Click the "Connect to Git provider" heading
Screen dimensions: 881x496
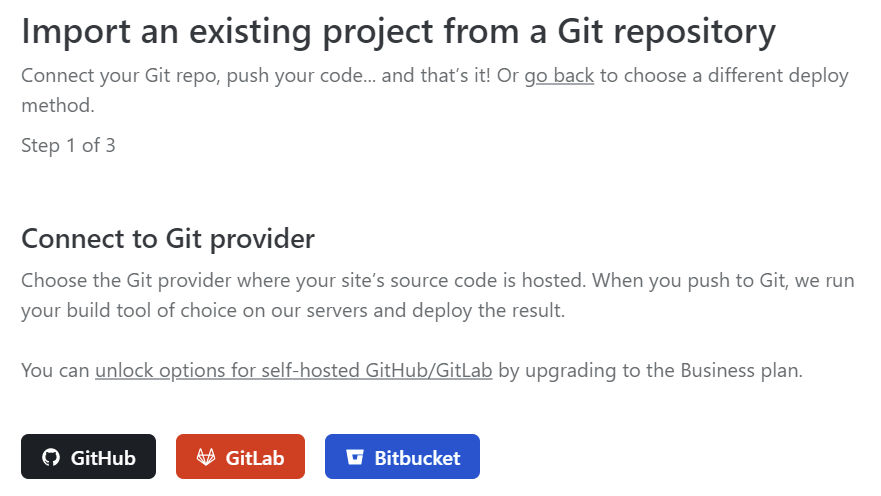pyautogui.click(x=168, y=239)
